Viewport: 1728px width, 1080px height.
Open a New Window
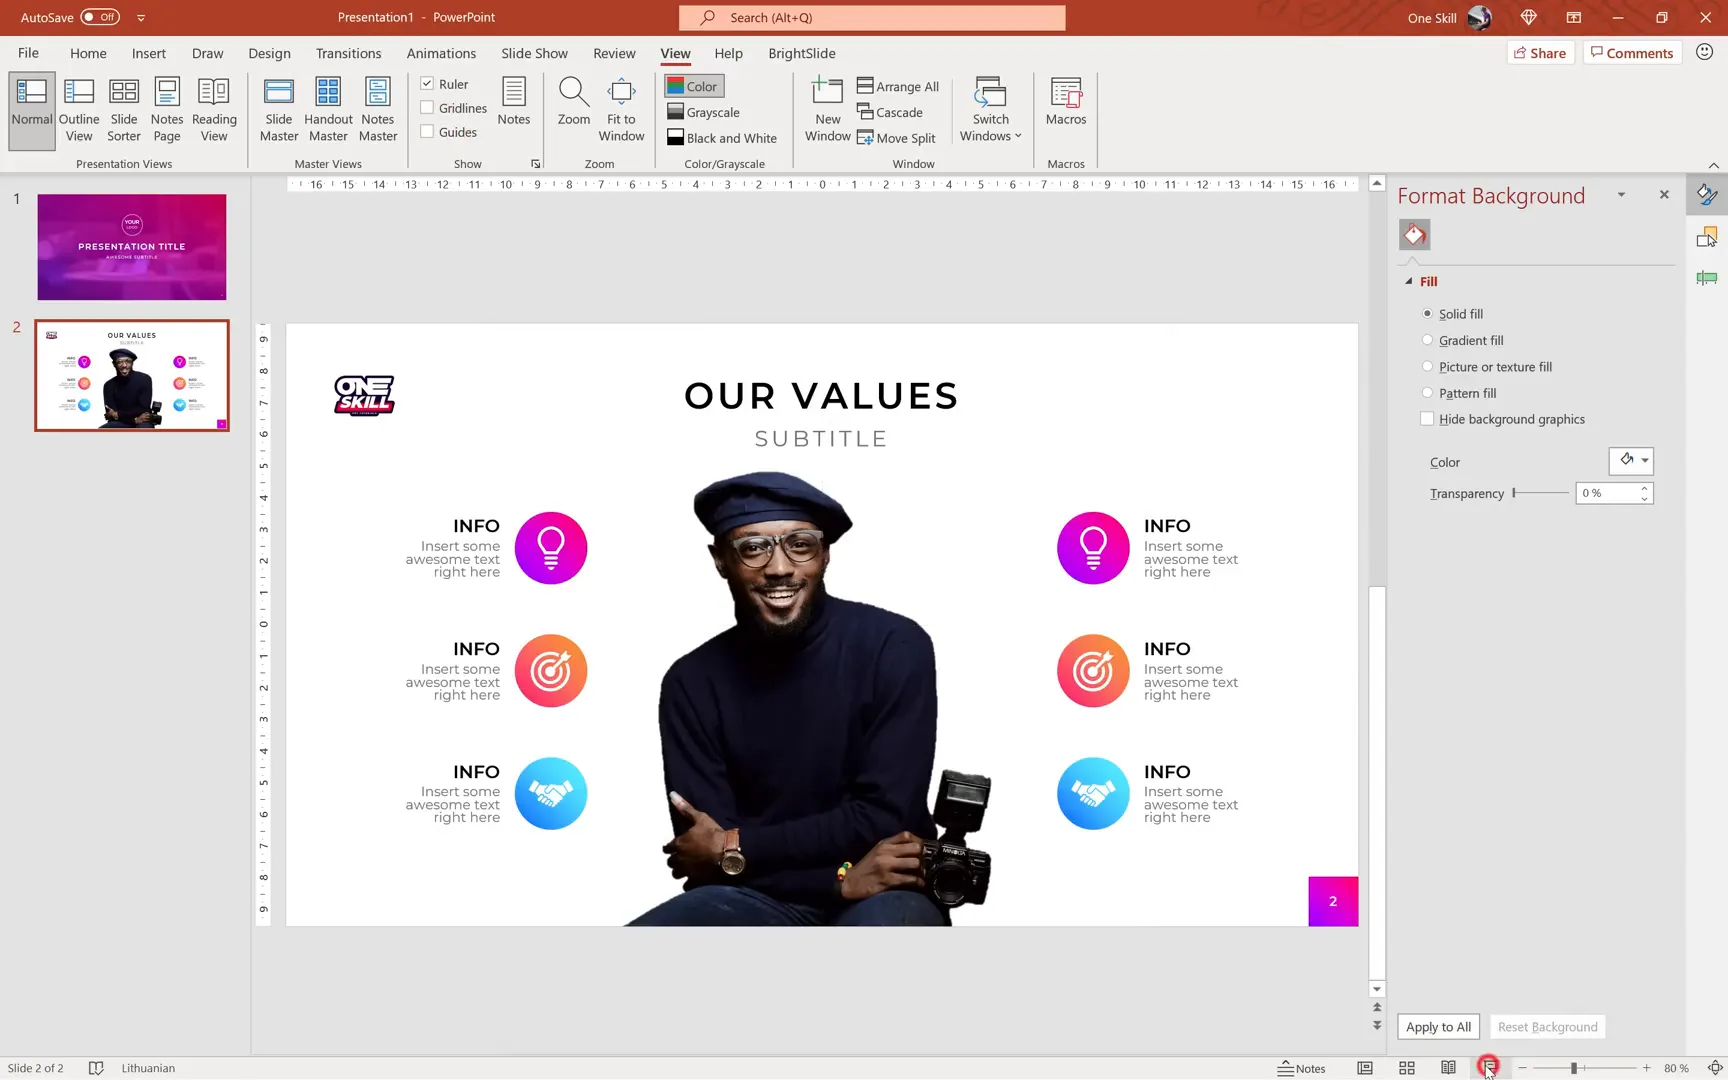(x=828, y=110)
